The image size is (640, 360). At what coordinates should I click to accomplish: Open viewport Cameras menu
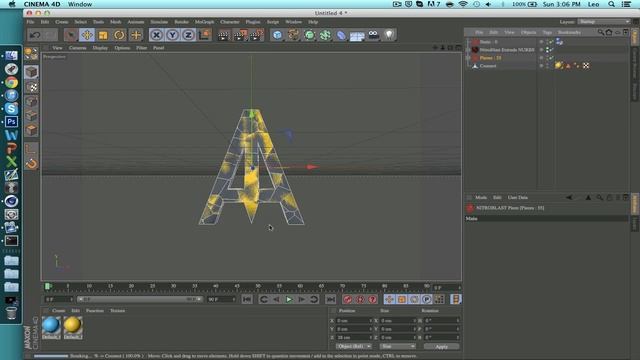77,48
